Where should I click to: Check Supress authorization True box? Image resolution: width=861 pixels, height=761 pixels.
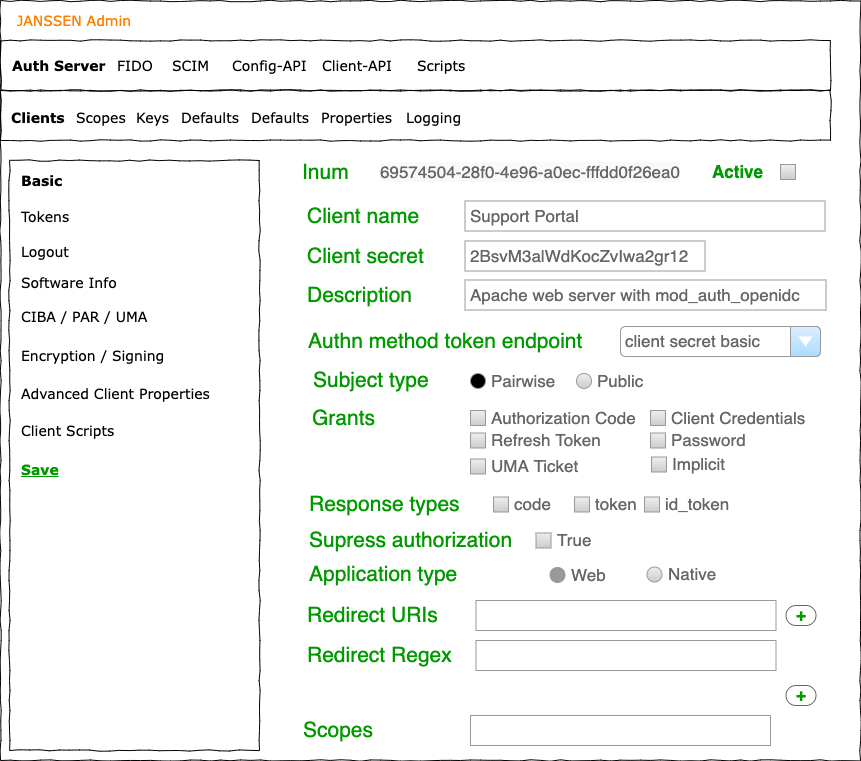544,540
